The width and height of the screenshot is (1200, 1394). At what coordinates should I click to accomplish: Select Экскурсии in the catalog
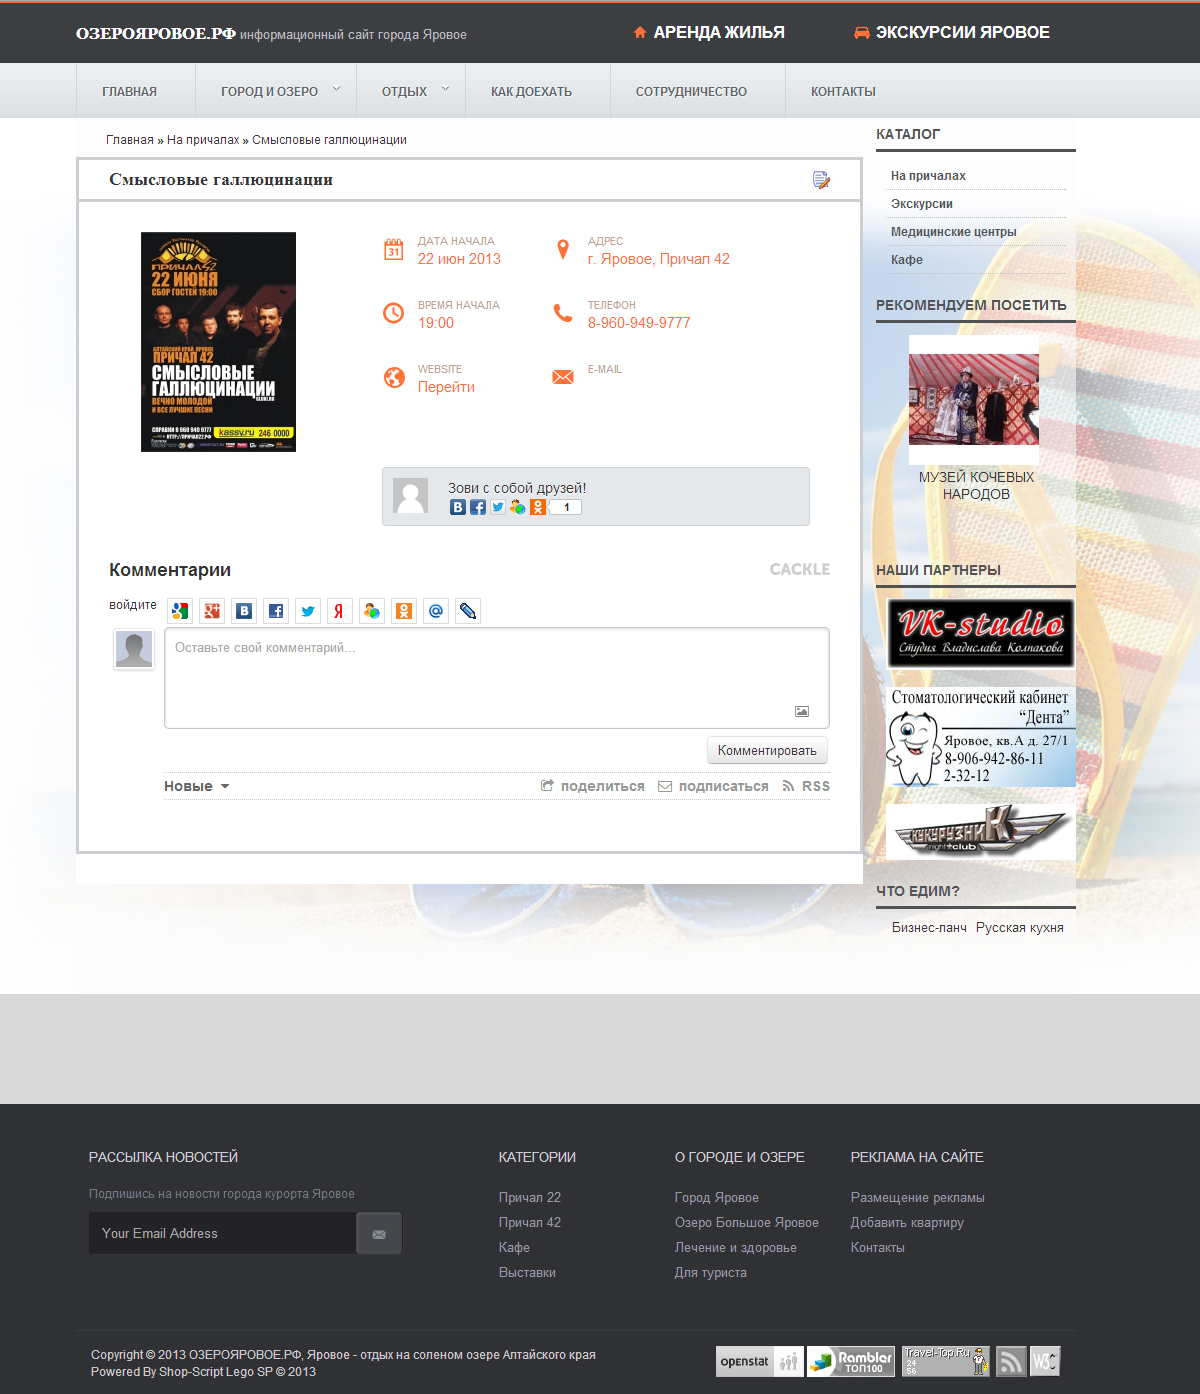[922, 204]
